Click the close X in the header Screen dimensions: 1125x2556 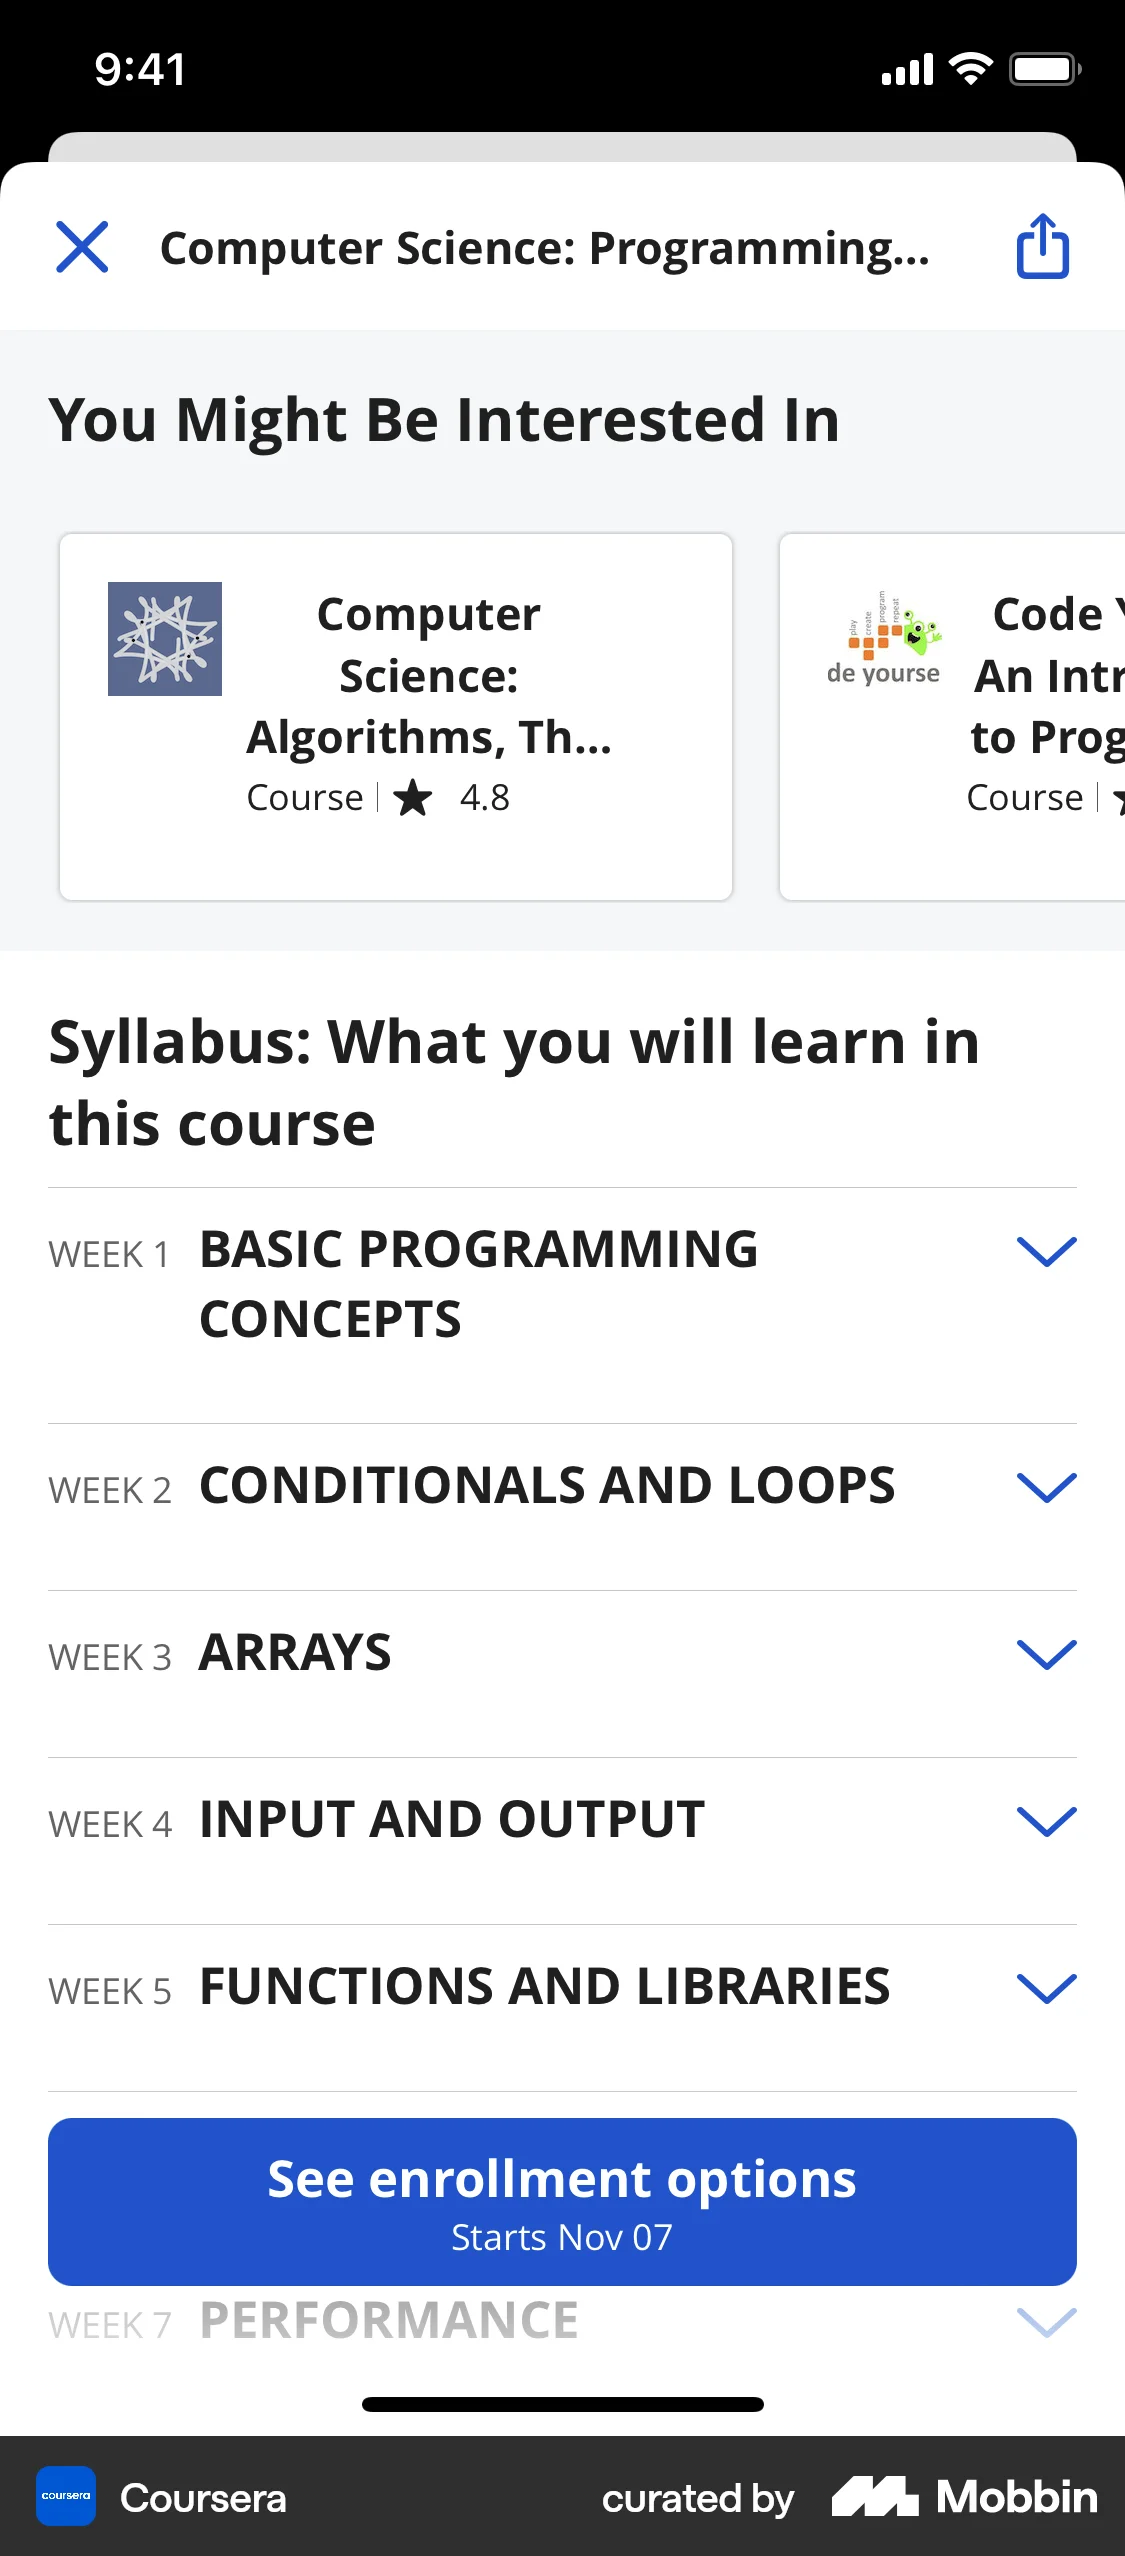(x=82, y=248)
